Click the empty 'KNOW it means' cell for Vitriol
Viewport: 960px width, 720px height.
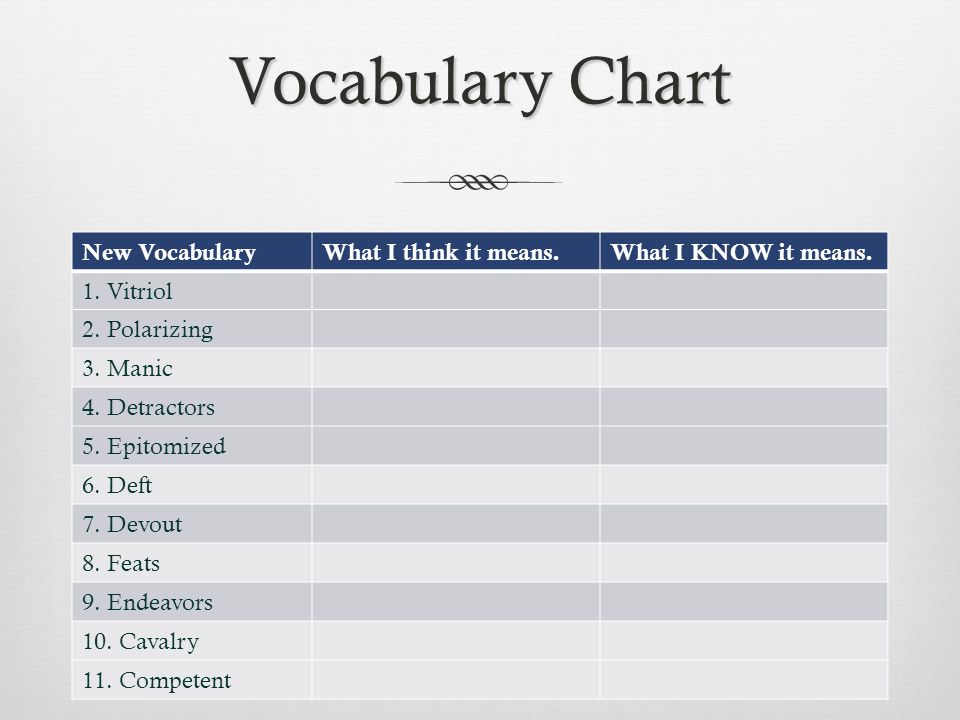click(743, 291)
